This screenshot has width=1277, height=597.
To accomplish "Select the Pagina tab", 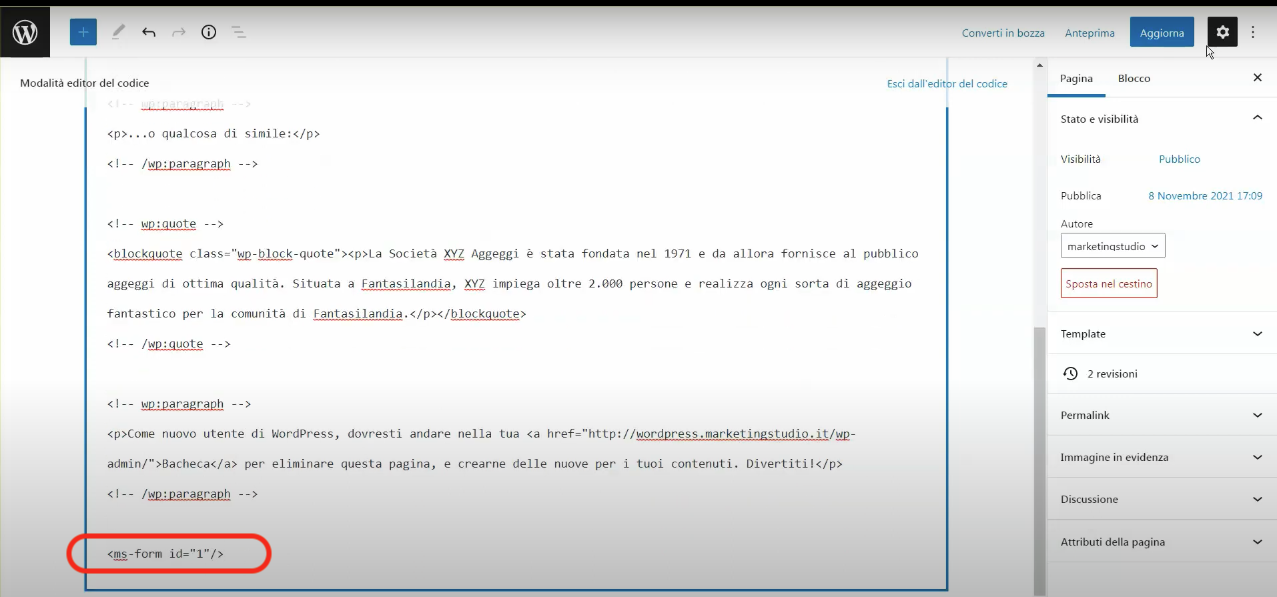I will (x=1076, y=77).
